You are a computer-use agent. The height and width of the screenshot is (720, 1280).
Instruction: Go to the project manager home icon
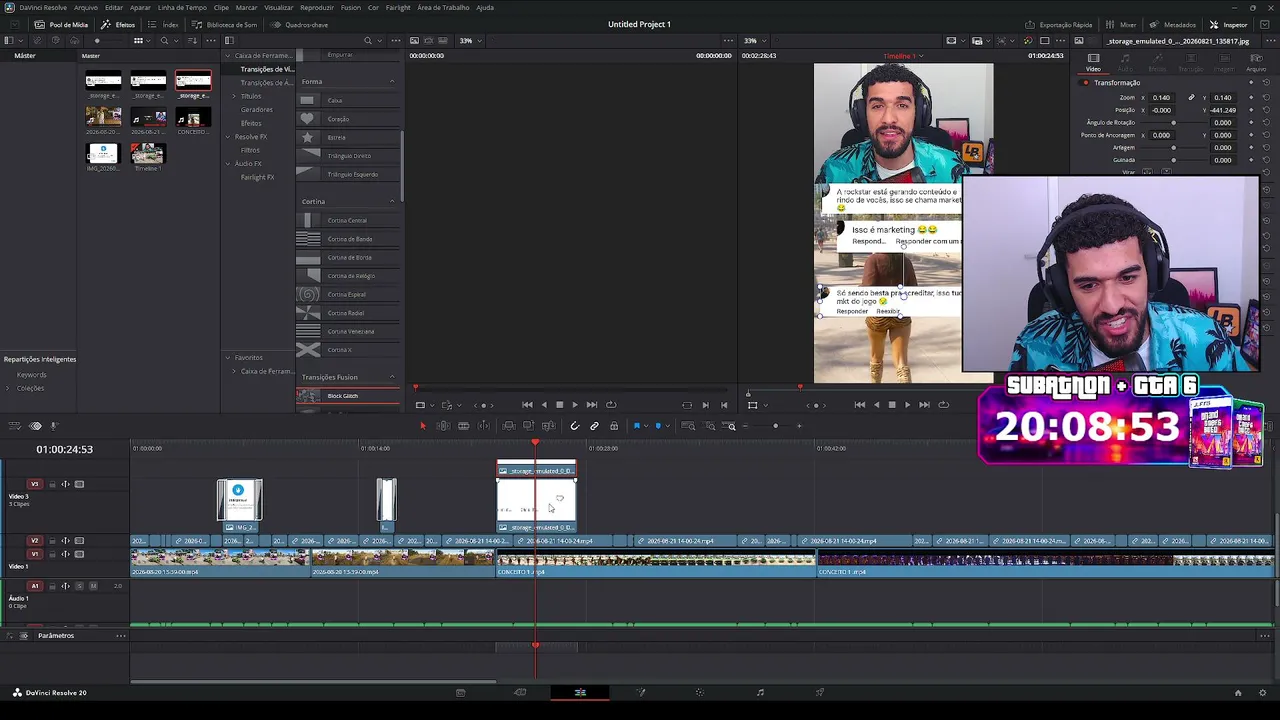1237,692
